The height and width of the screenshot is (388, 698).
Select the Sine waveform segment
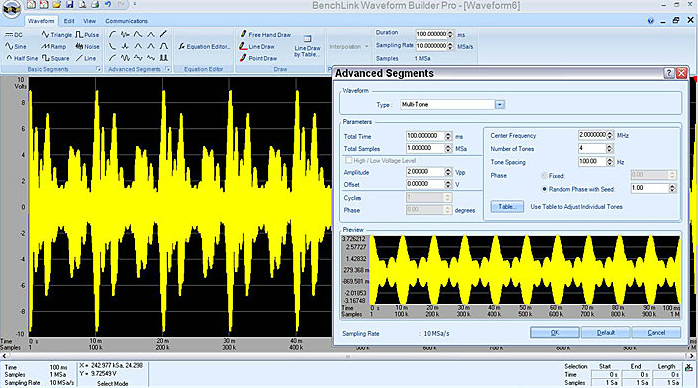click(x=16, y=46)
